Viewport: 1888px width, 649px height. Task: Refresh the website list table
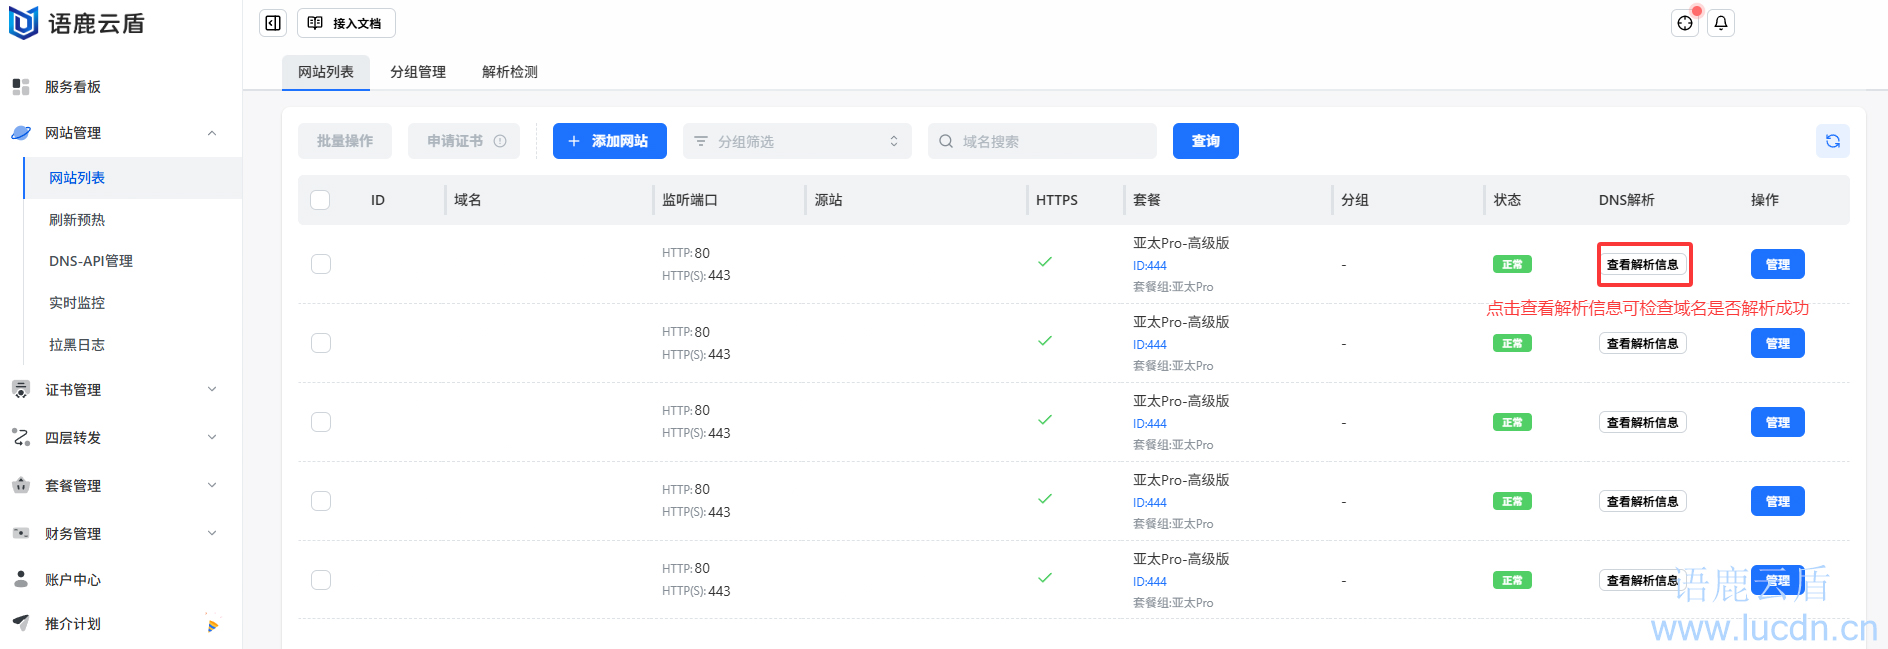pyautogui.click(x=1832, y=141)
